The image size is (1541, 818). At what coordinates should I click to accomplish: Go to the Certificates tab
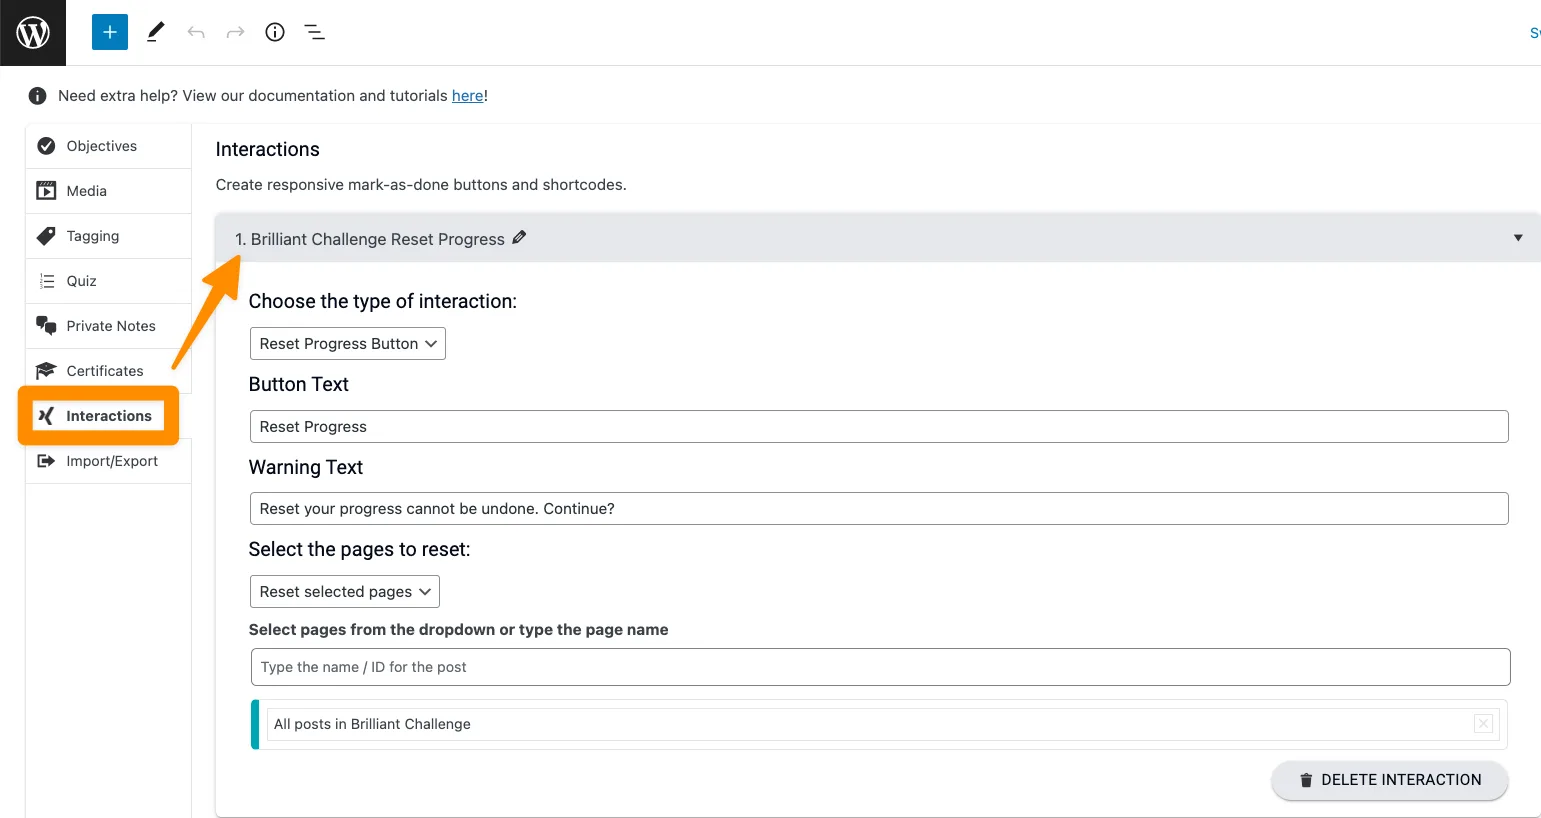[104, 371]
